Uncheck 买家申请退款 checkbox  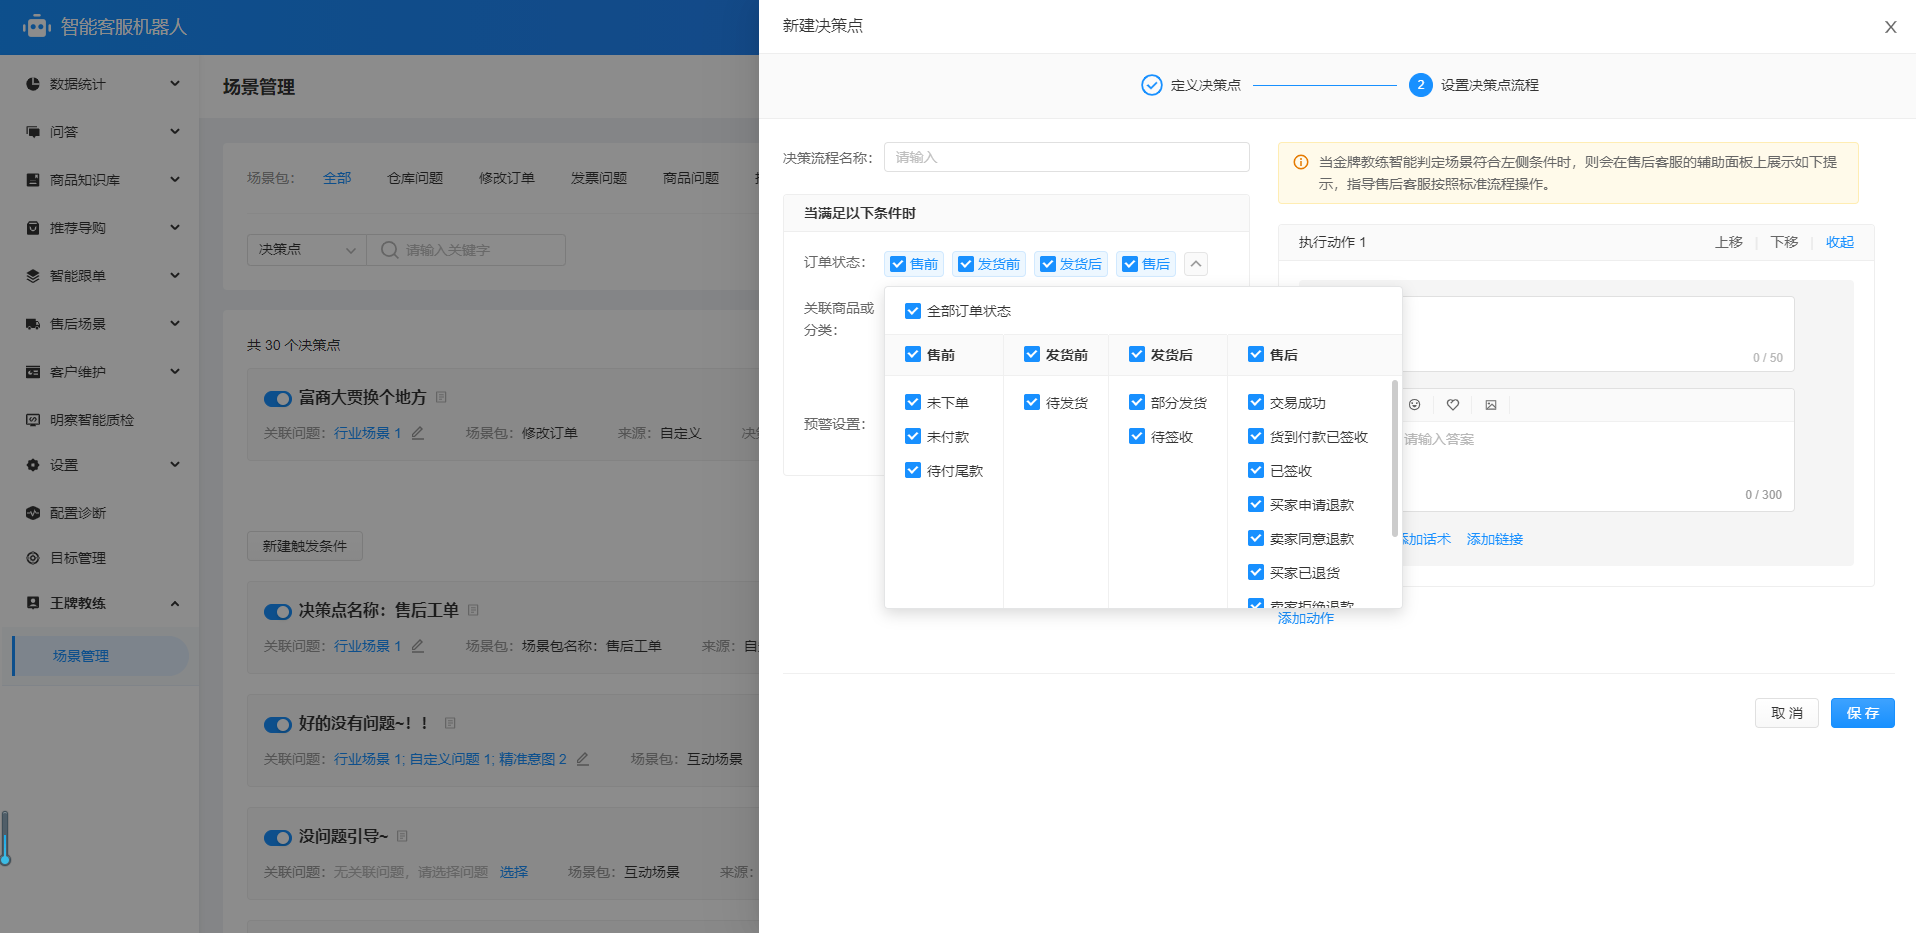click(x=1256, y=504)
